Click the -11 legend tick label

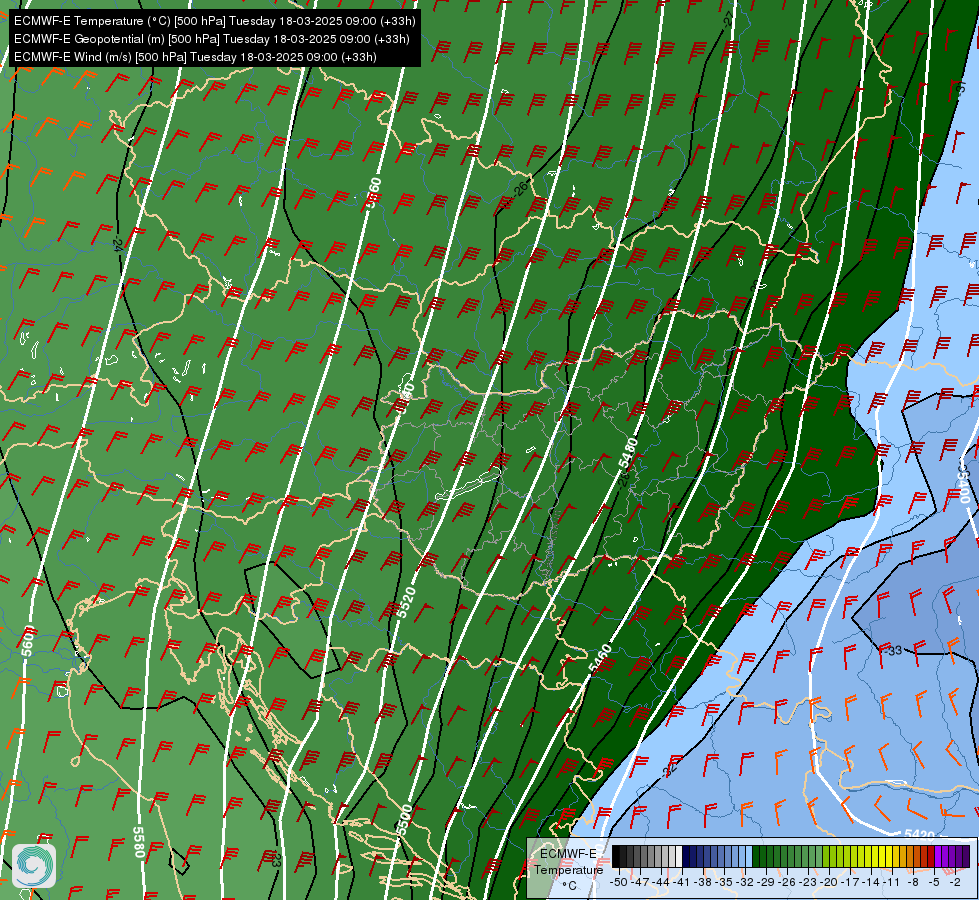(x=892, y=882)
